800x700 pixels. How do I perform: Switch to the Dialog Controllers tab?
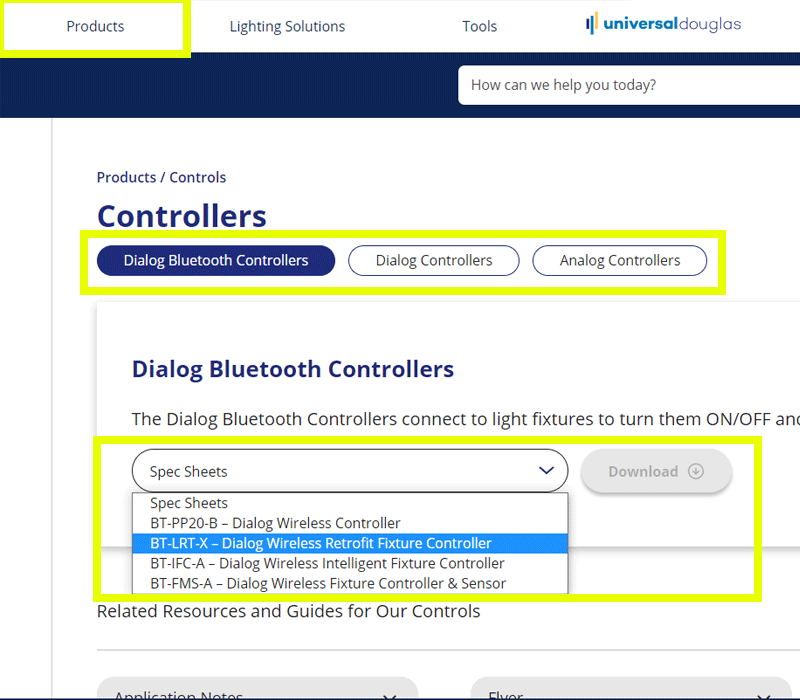434,261
